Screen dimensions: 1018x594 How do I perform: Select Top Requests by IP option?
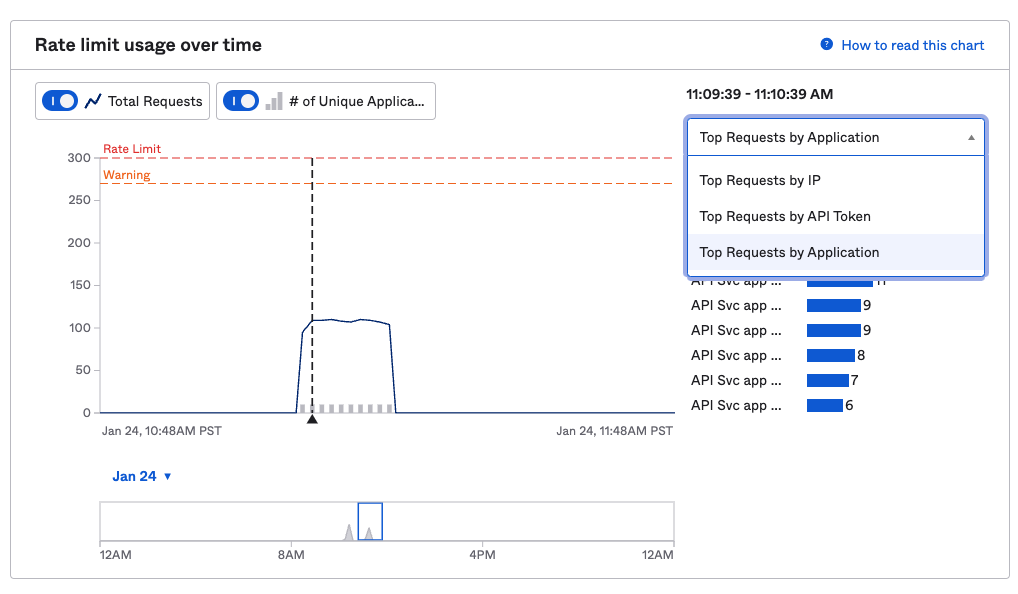click(x=760, y=181)
